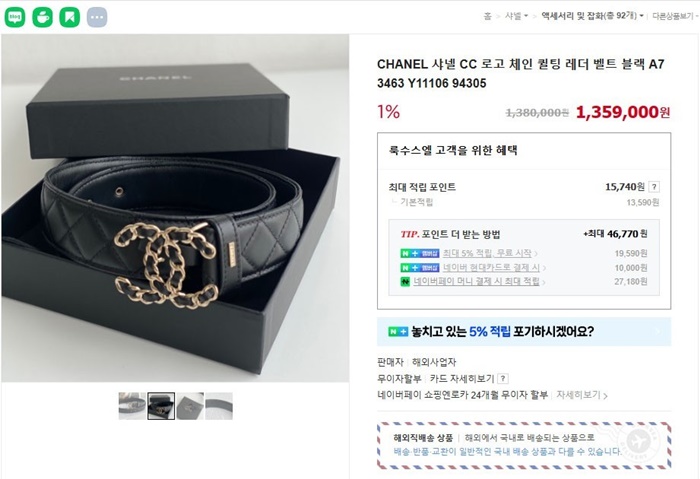Expand the 샤넬 breadcrumb dropdown
This screenshot has height=479, width=700.
tap(516, 16)
